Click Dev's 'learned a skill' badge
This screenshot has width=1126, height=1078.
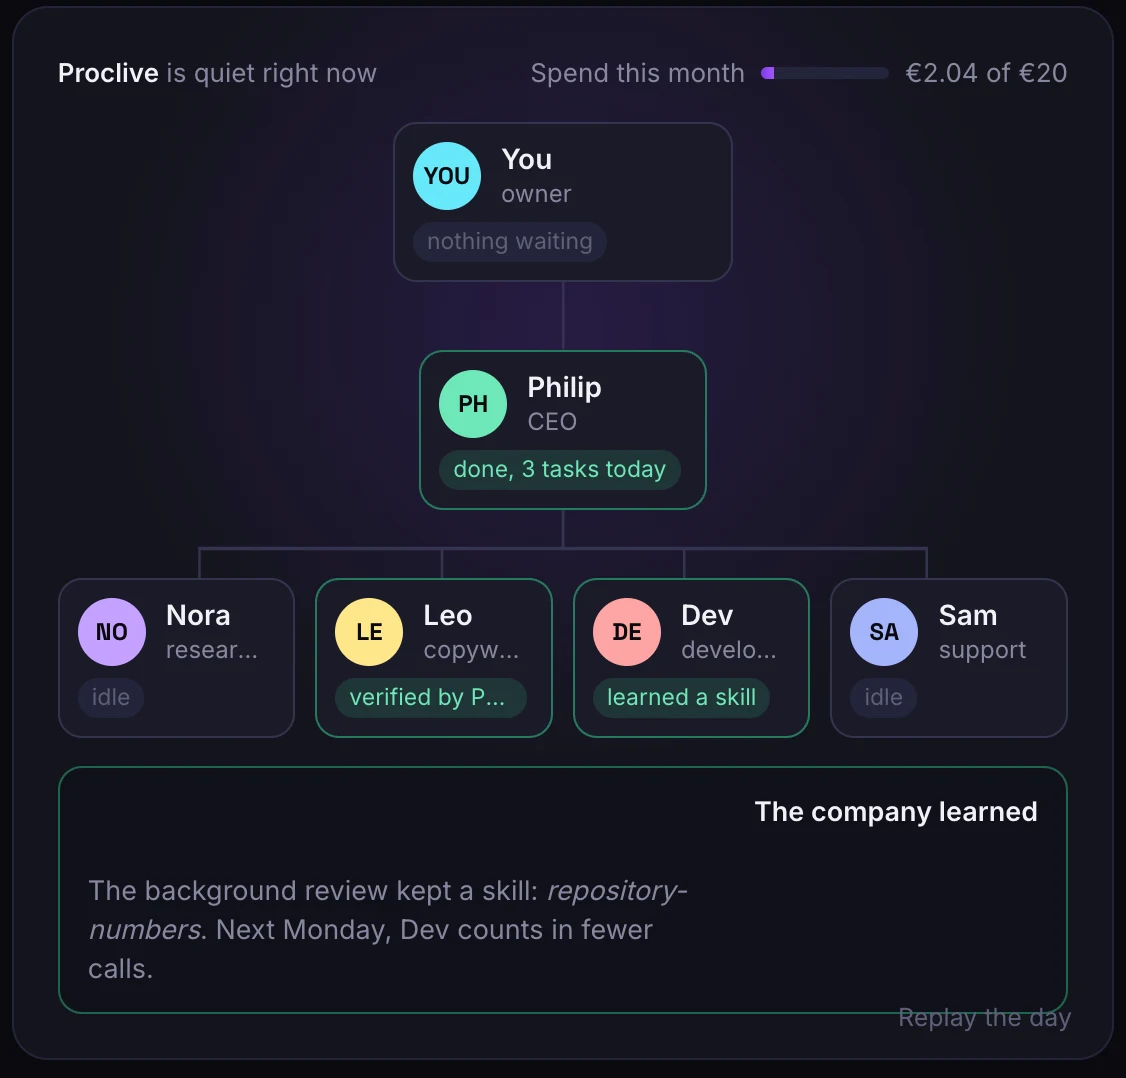click(681, 697)
